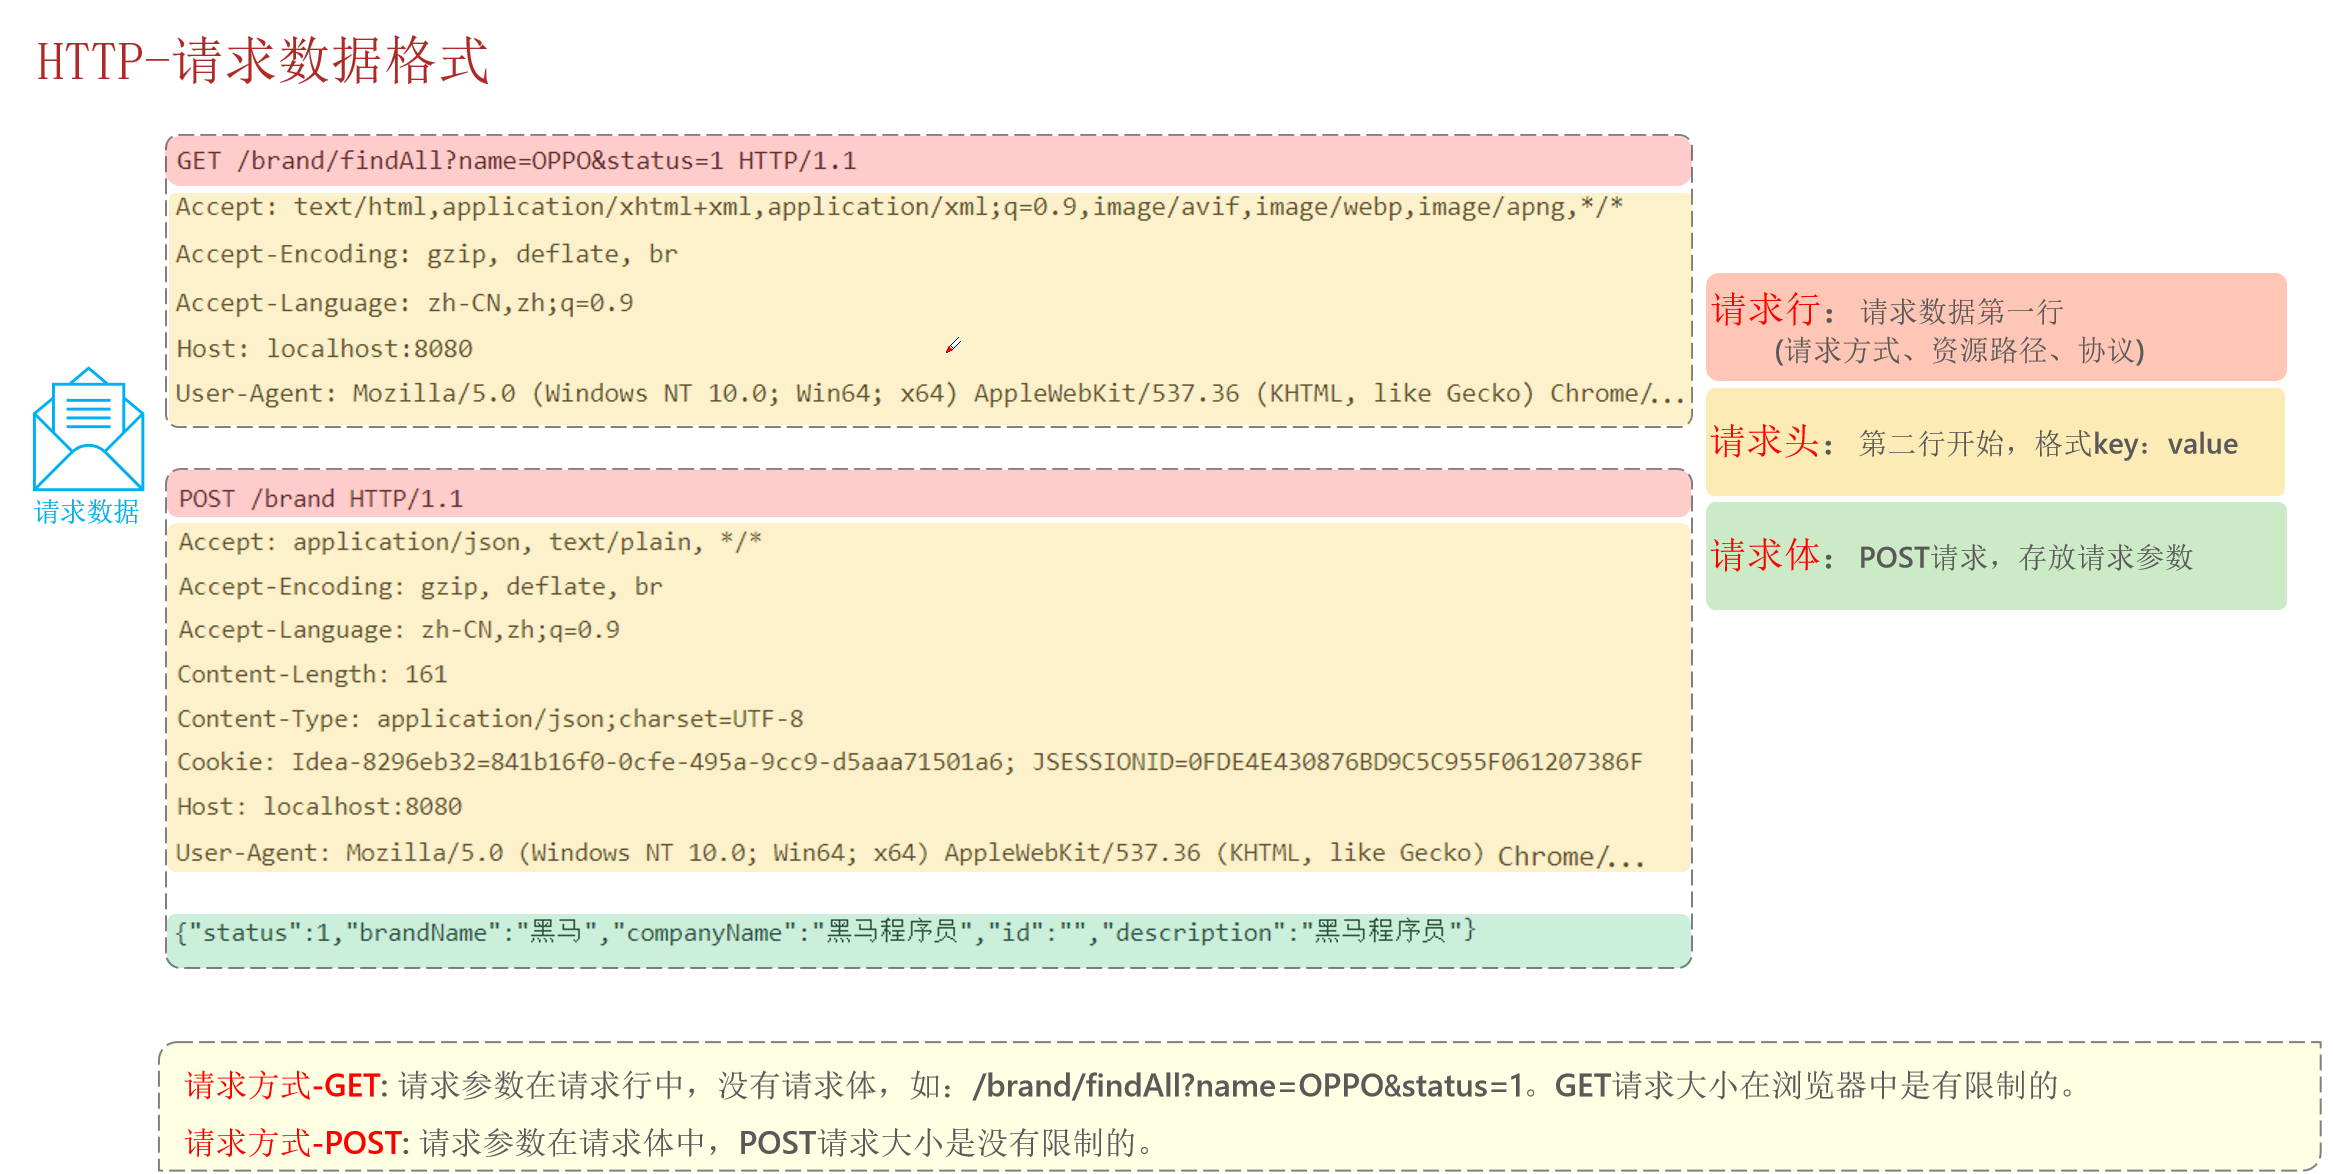Click the JSON request body green line
The height and width of the screenshot is (1174, 2333).
tap(825, 932)
